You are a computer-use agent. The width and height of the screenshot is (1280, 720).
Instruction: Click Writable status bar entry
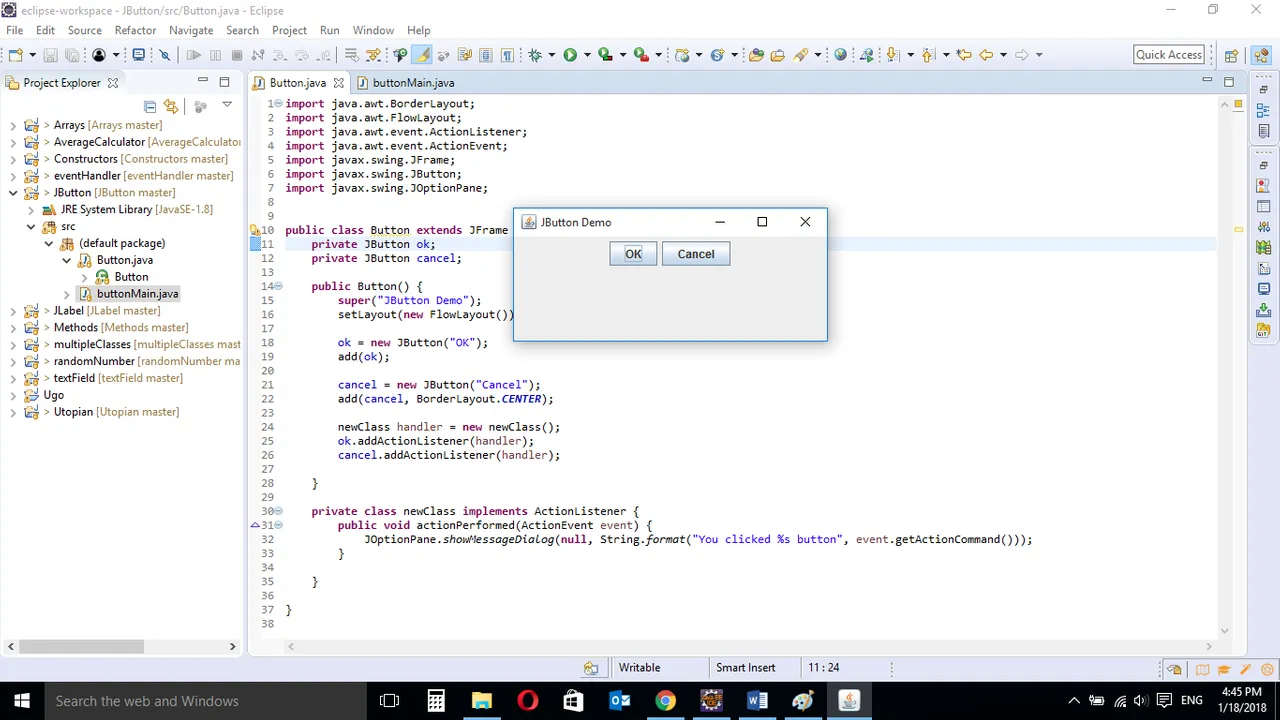(639, 668)
